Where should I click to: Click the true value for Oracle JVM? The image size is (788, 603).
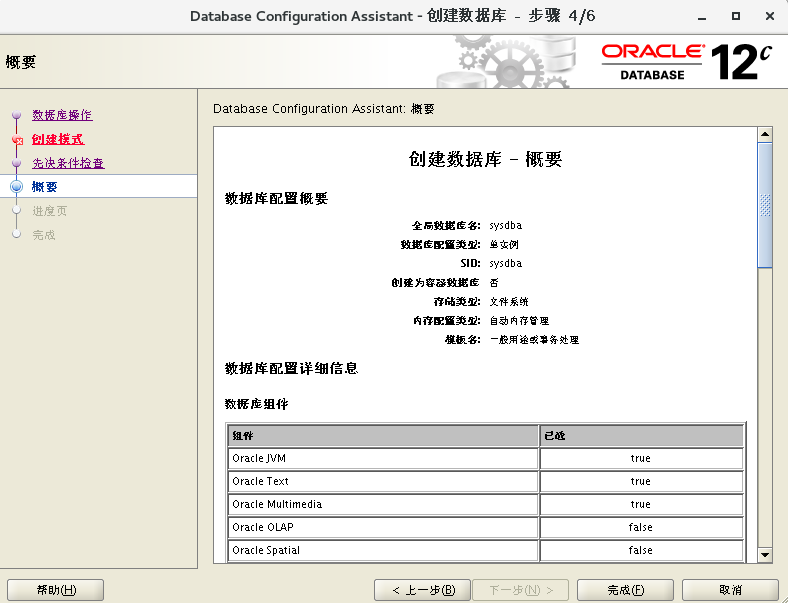tap(641, 458)
